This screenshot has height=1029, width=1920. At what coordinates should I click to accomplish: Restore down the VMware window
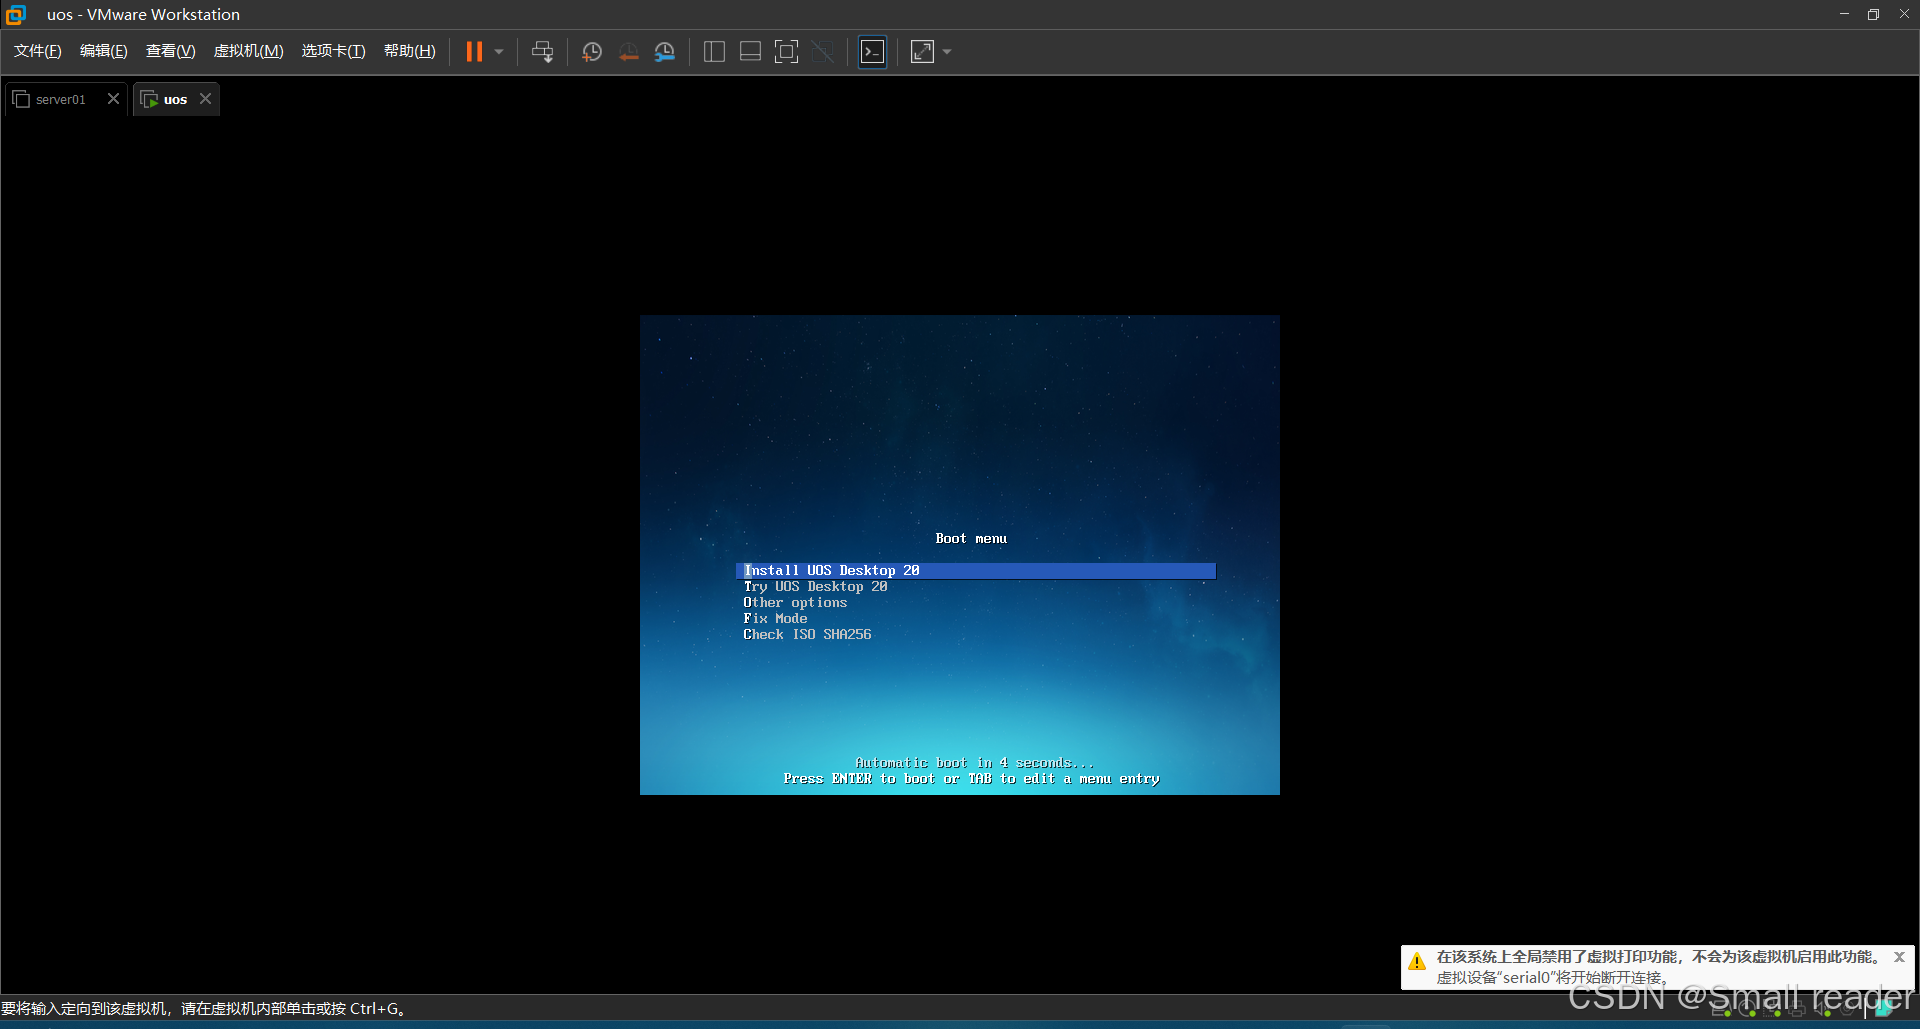pyautogui.click(x=1873, y=14)
